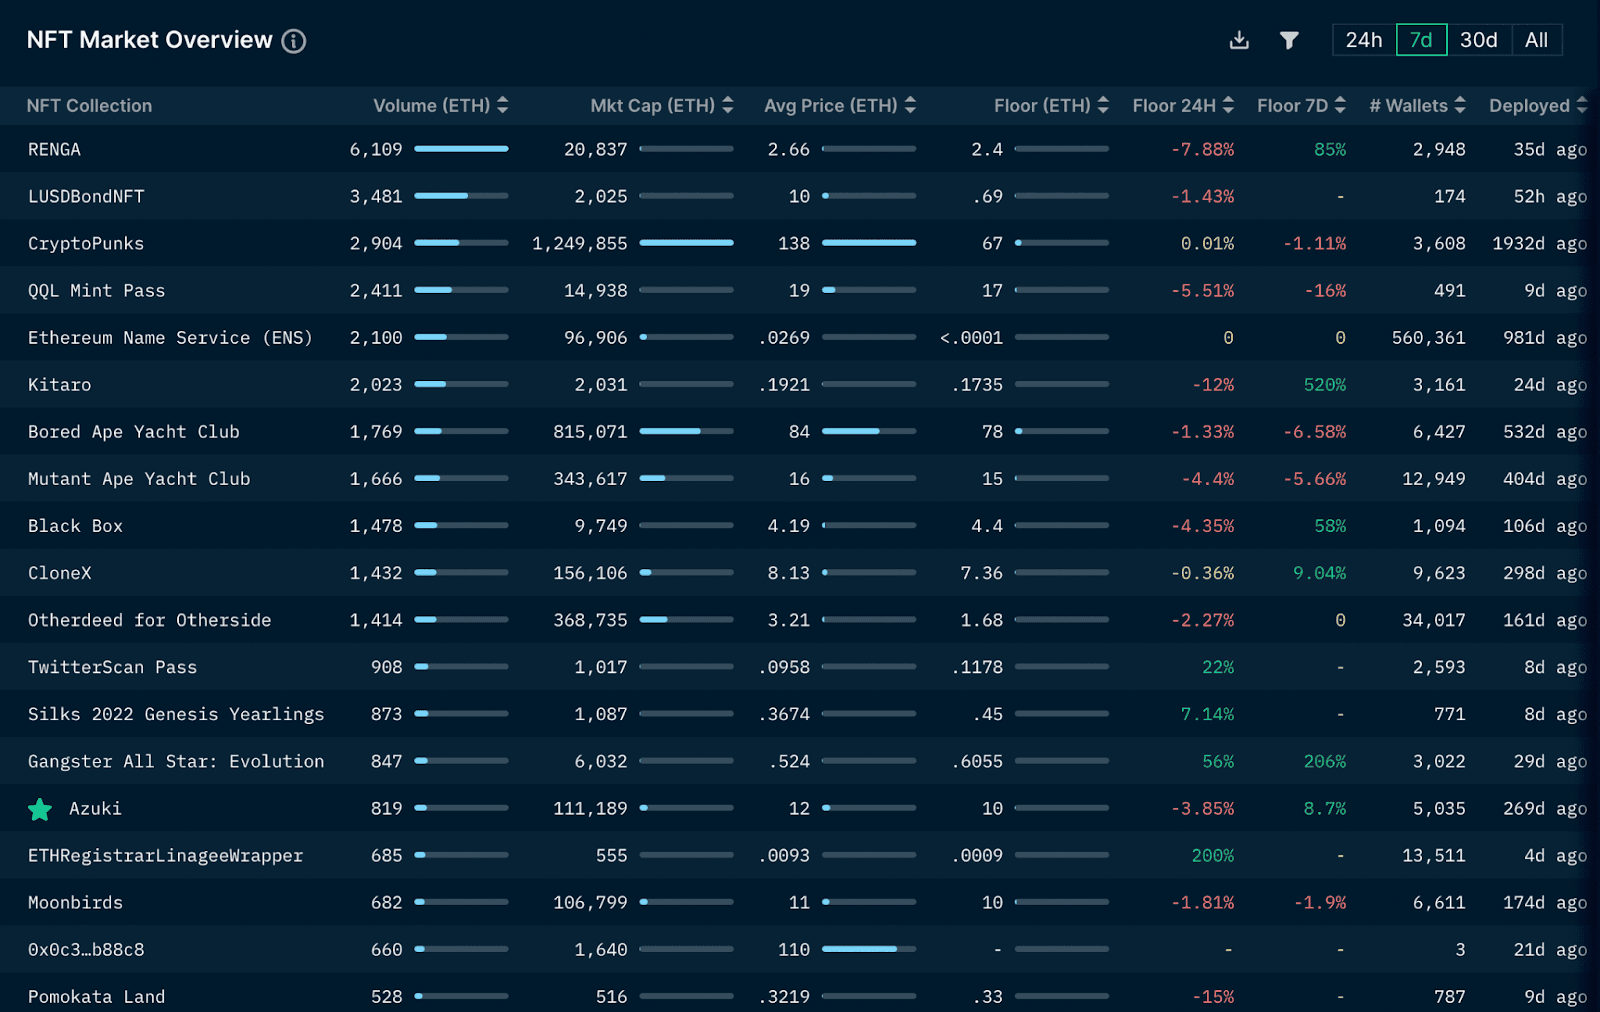
Task: Click Bored Ape Yacht Club avg price bar
Action: (869, 431)
